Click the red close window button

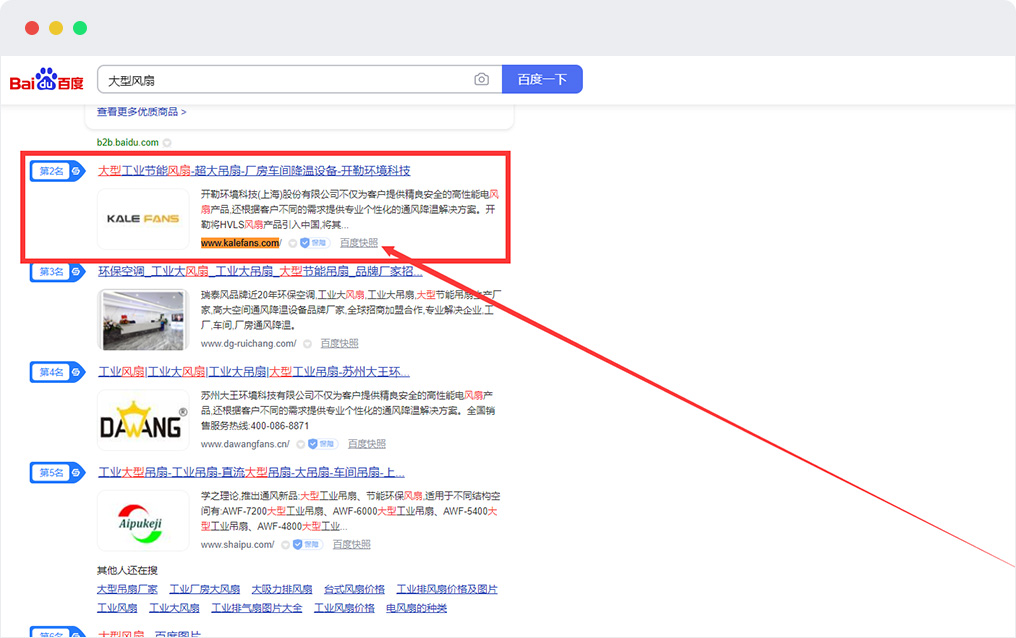(32, 28)
